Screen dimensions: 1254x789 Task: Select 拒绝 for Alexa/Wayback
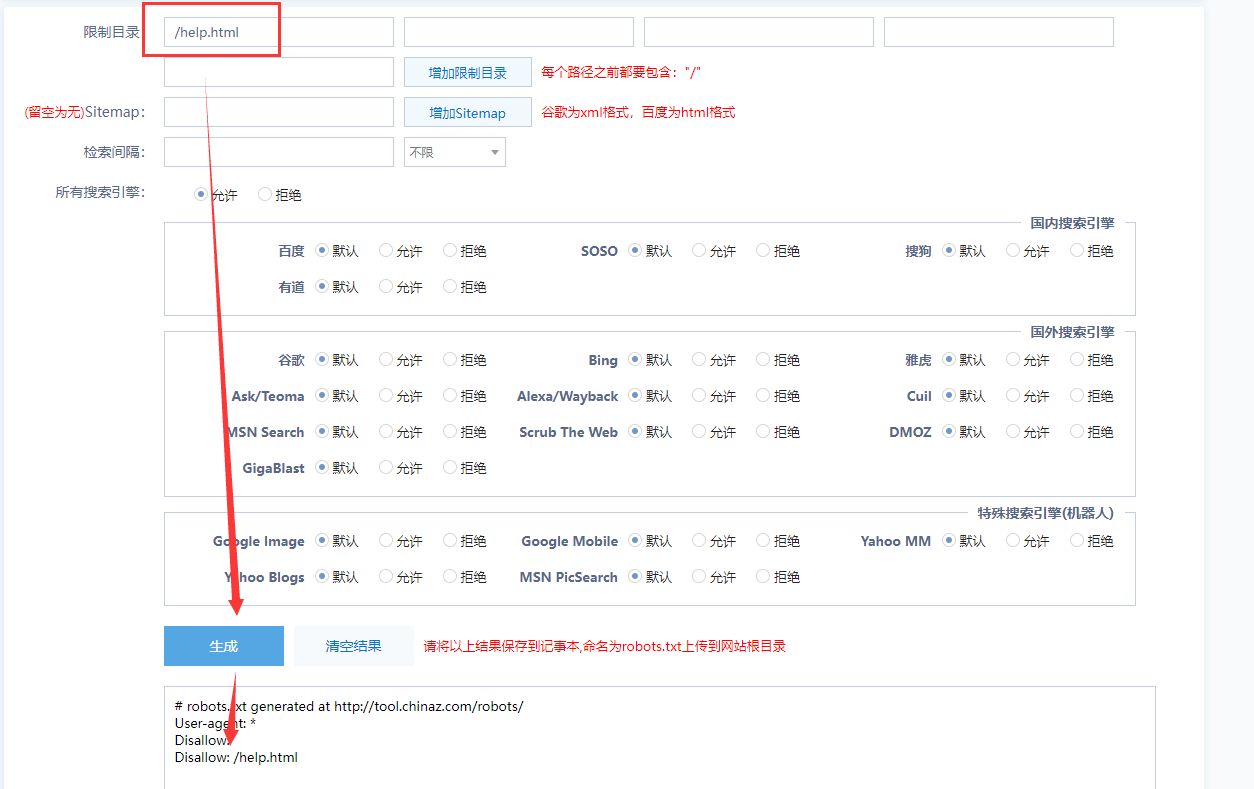coord(763,396)
